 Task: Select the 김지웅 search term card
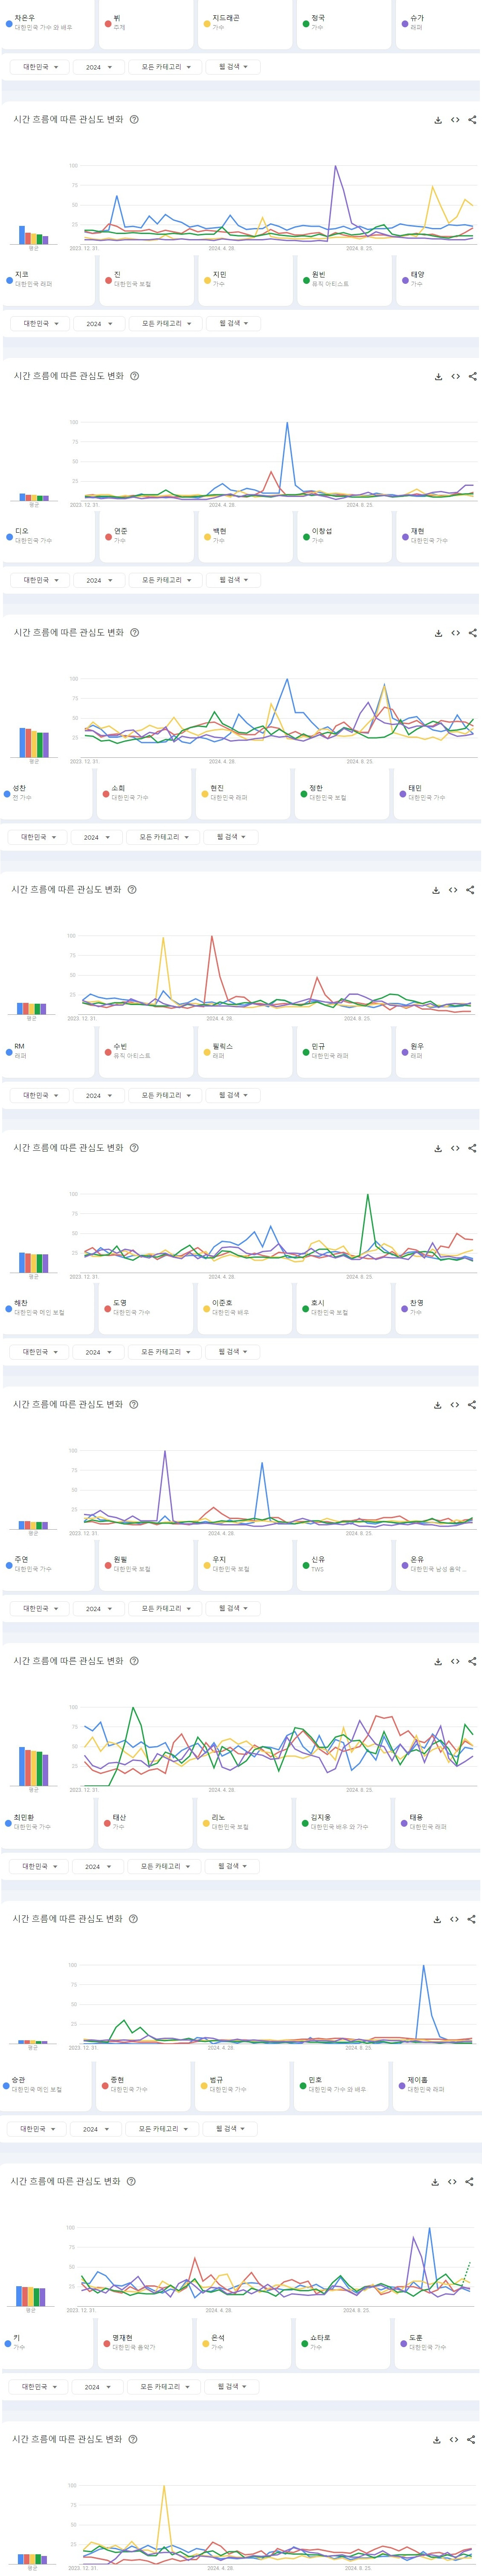pyautogui.click(x=343, y=1822)
